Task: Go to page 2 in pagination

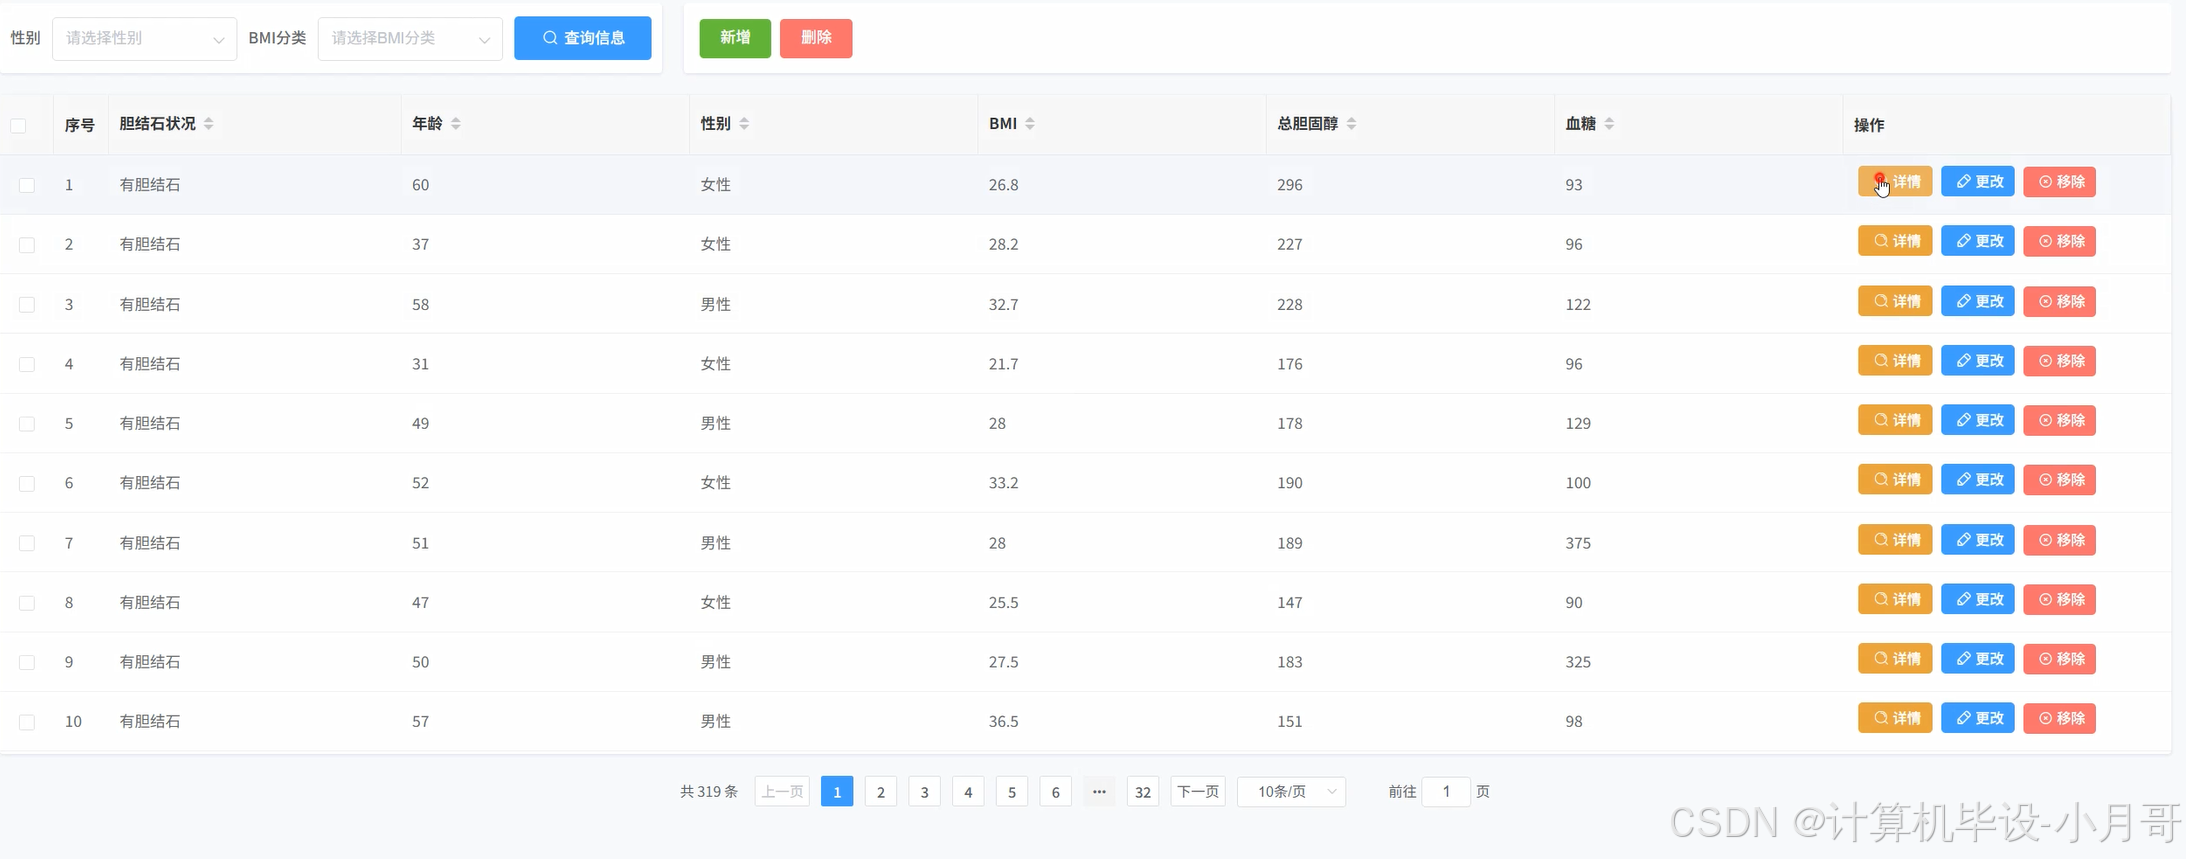Action: coord(881,792)
